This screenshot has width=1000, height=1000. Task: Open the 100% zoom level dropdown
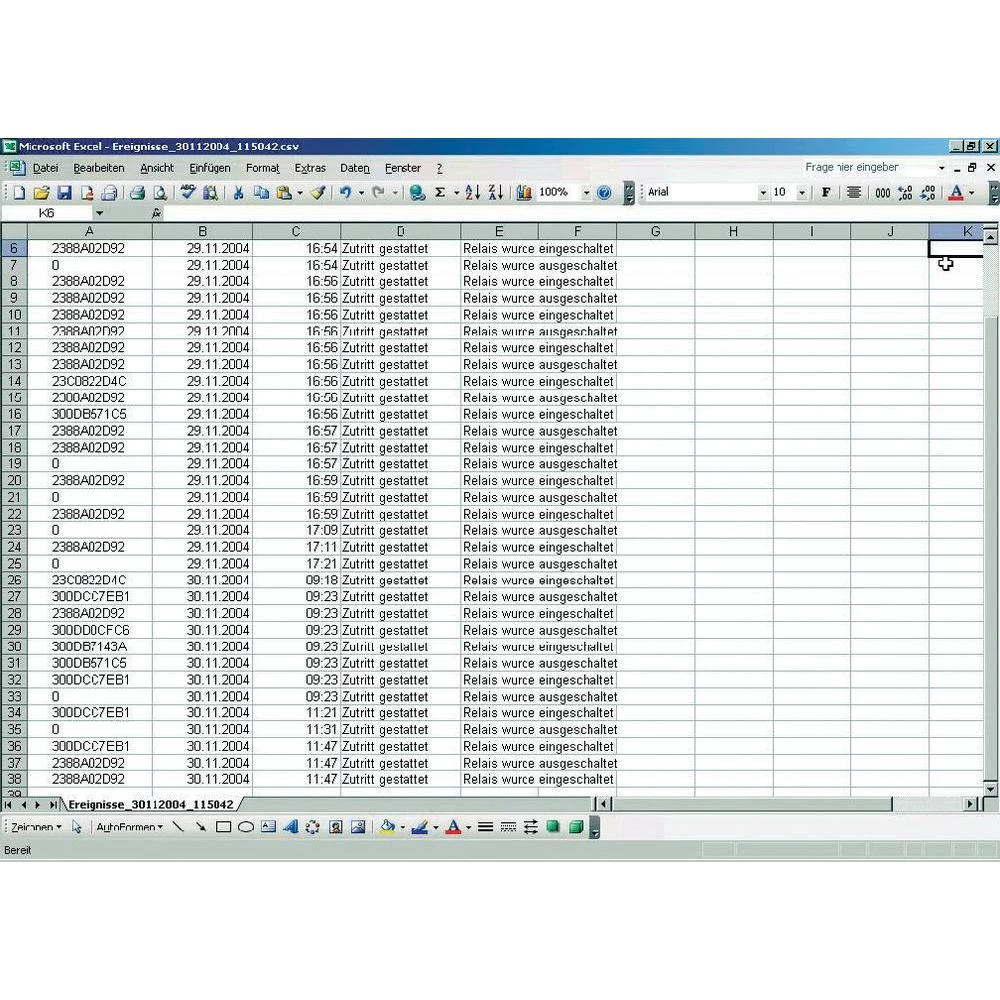pos(586,192)
